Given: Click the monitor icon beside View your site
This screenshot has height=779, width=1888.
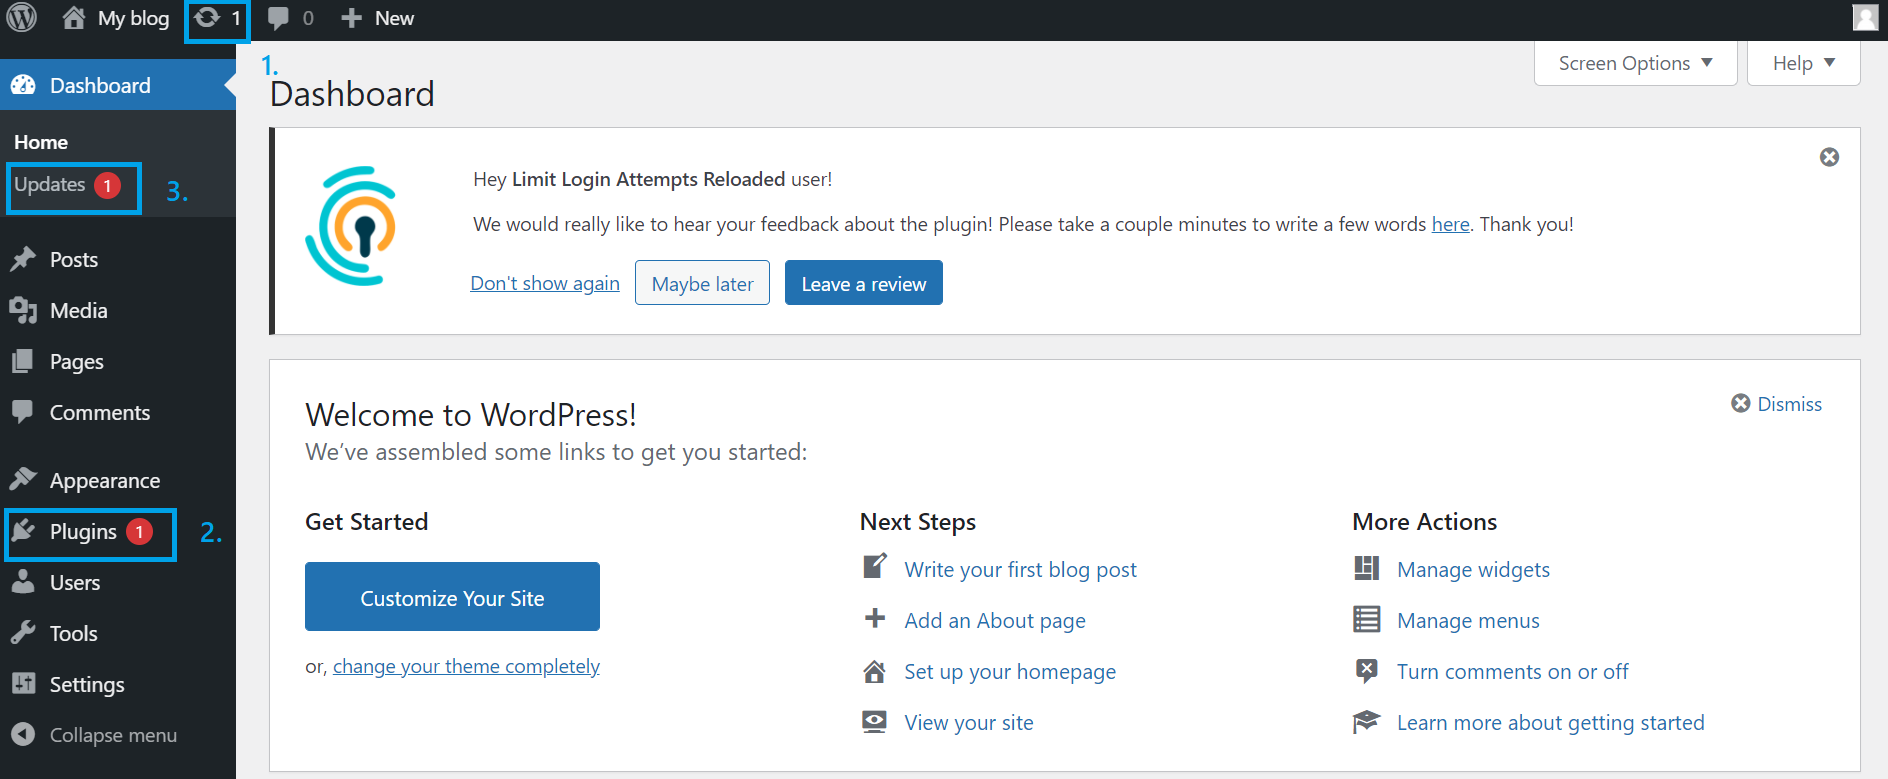Looking at the screenshot, I should pos(875,722).
